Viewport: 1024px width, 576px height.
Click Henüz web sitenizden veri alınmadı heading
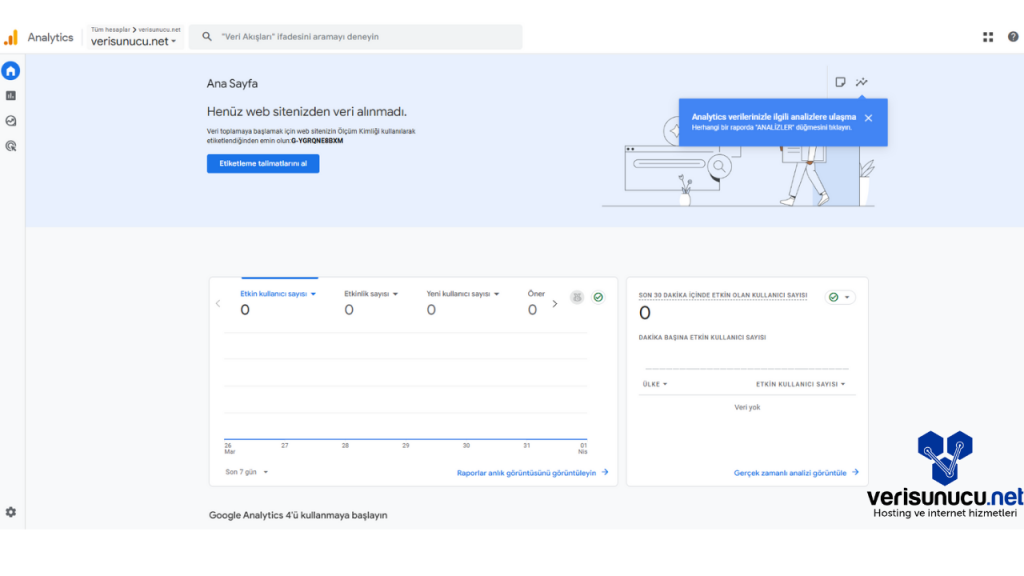[x=307, y=112]
